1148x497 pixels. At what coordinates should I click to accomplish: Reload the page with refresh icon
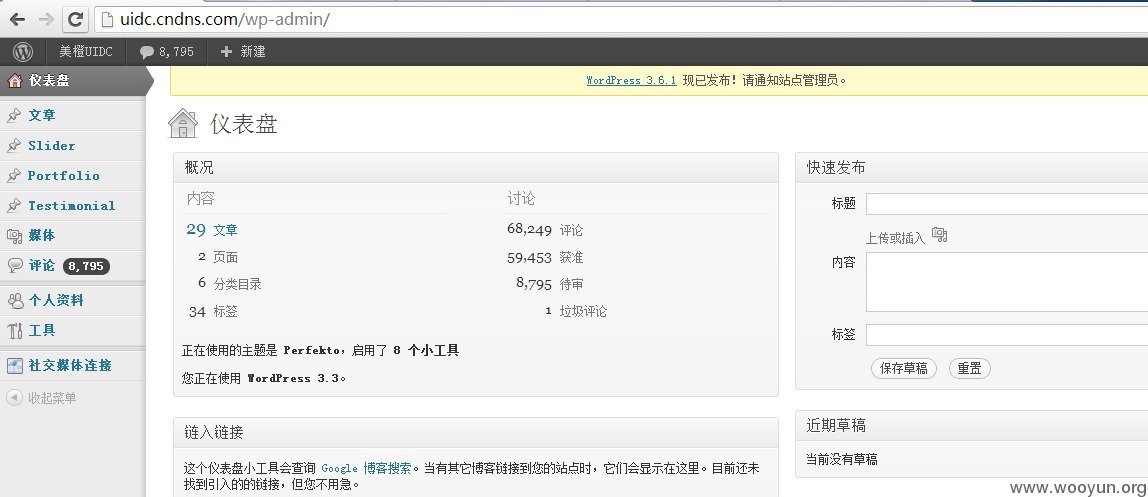(75, 20)
